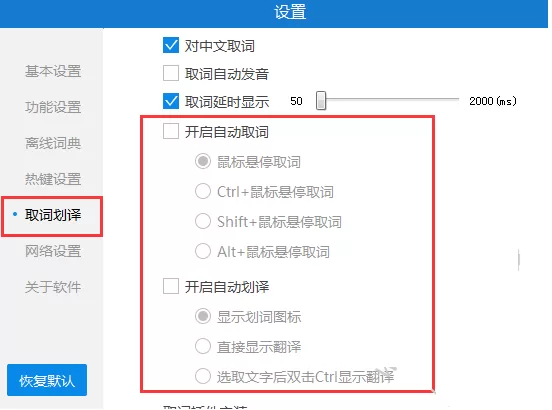This screenshot has width=552, height=410.
Task: Open the 网络设置 page
Action: [x=53, y=251]
